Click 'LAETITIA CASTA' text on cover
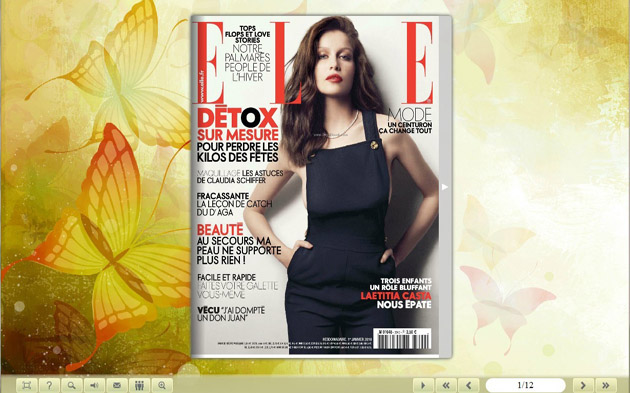The height and width of the screenshot is (393, 630). click(396, 296)
